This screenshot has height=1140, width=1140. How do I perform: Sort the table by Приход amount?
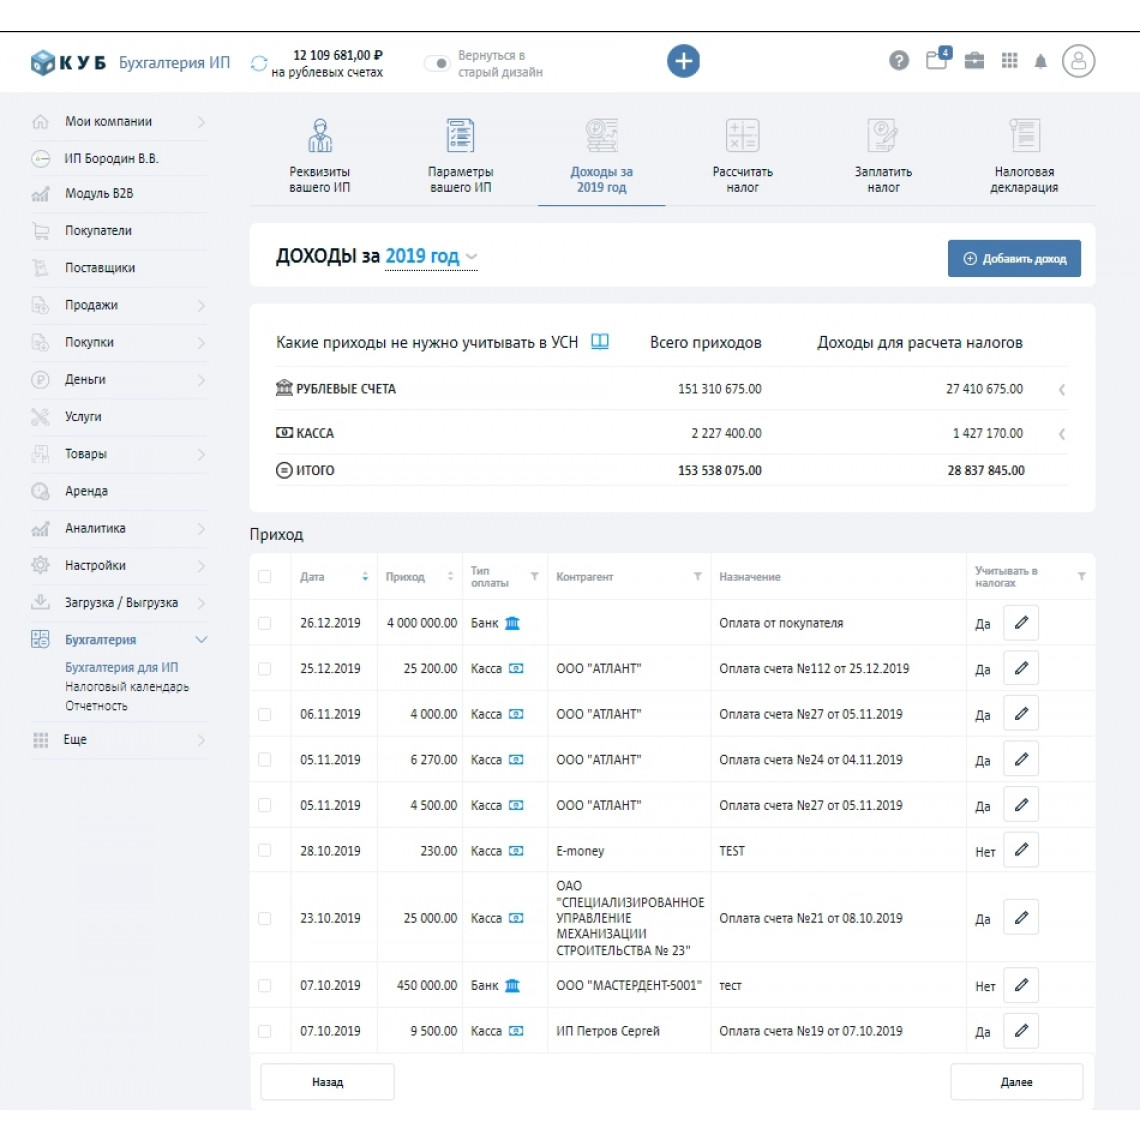pyautogui.click(x=450, y=577)
